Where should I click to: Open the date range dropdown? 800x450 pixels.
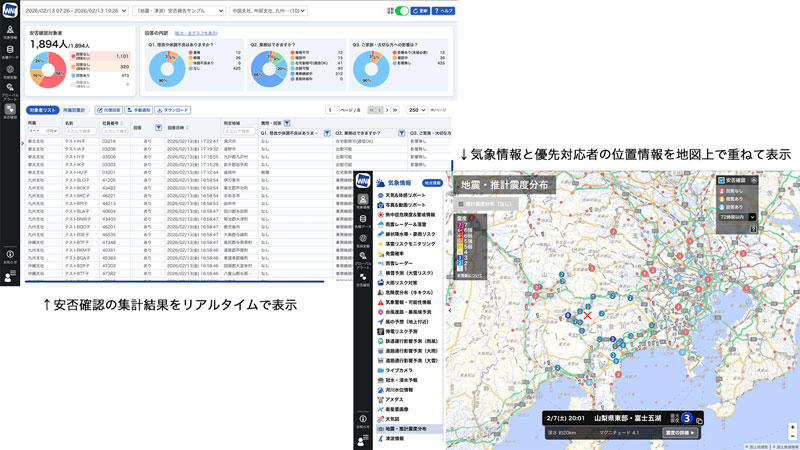pos(74,10)
